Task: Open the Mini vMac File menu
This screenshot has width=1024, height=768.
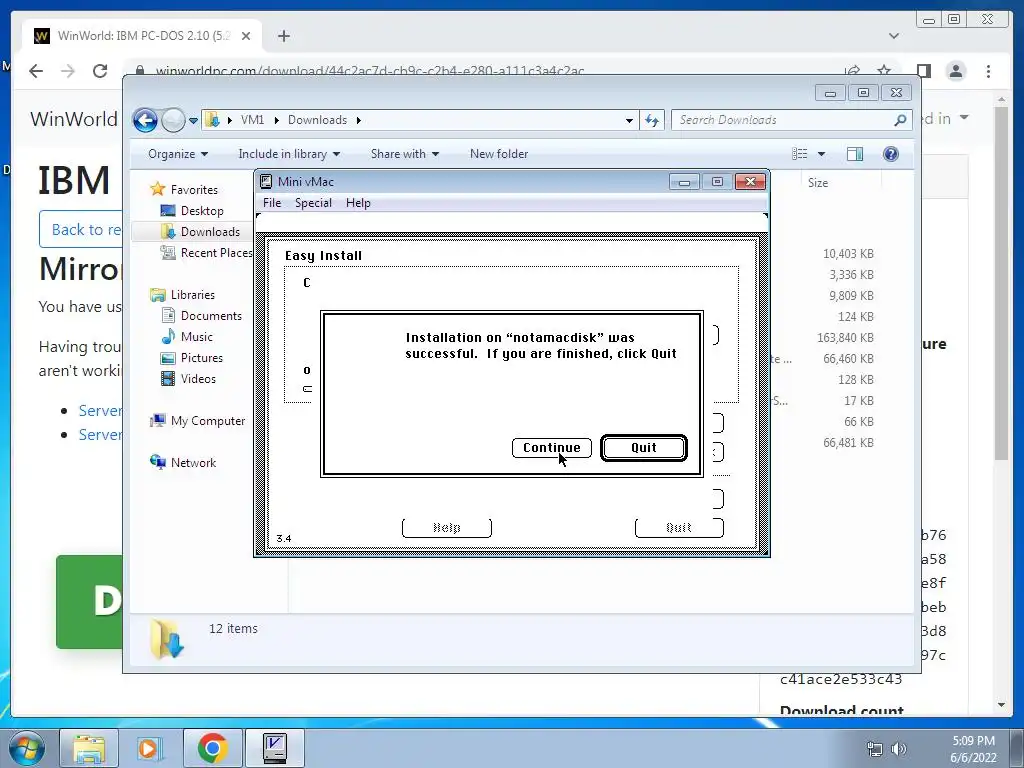Action: tap(272, 203)
